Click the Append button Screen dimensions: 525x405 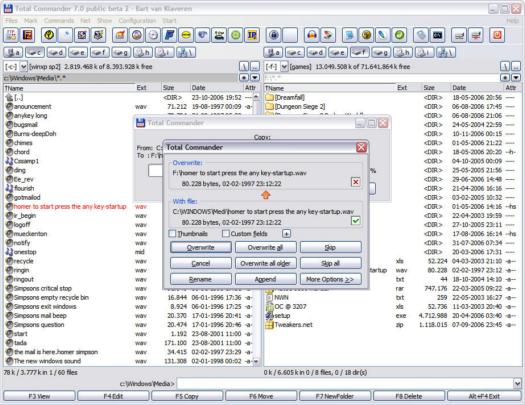coord(266,279)
